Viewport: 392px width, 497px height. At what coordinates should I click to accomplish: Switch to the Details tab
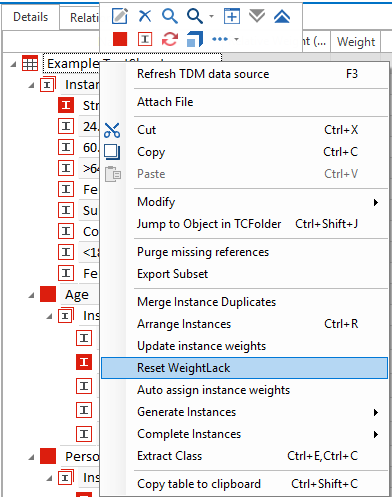(31, 17)
